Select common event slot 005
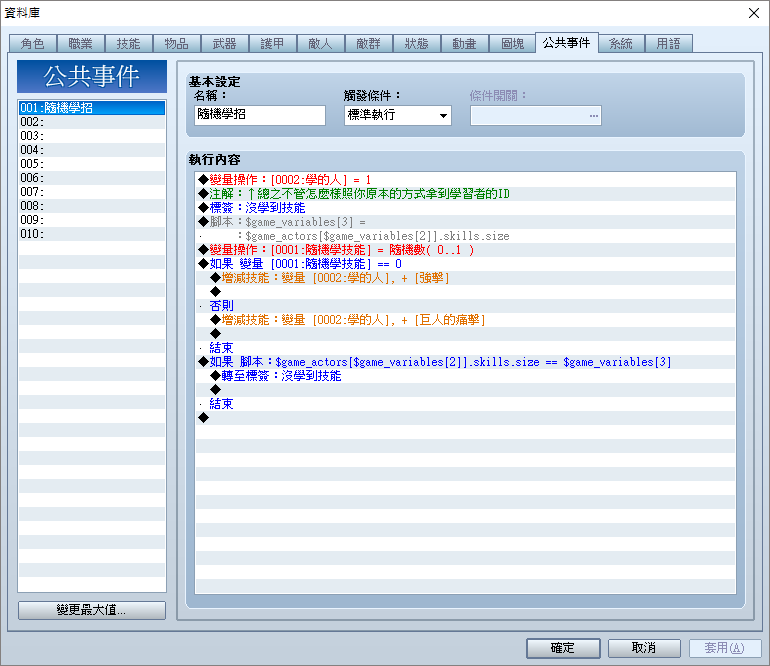This screenshot has height=666, width=770. pyautogui.click(x=92, y=164)
